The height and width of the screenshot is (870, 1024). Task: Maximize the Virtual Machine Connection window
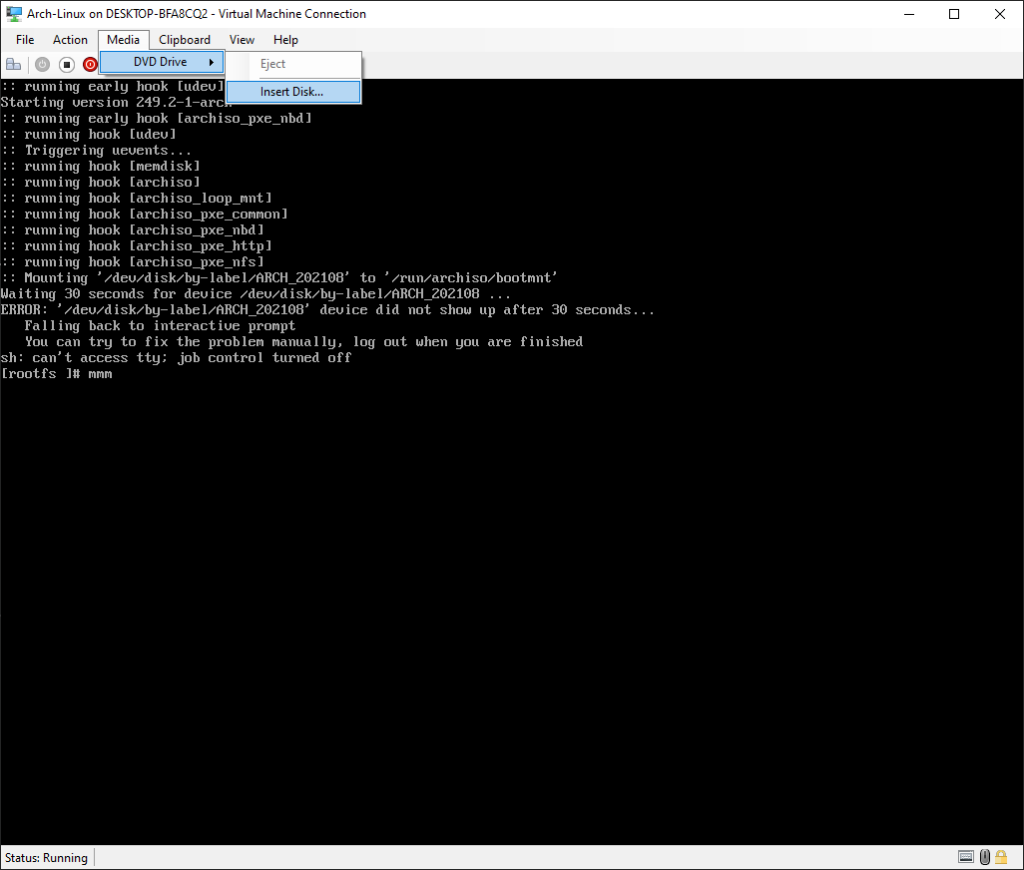[954, 14]
